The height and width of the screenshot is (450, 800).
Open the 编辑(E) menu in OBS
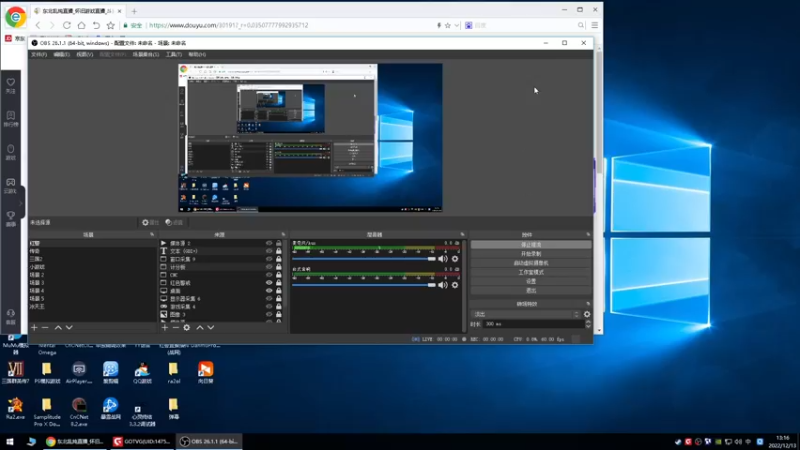coord(62,55)
